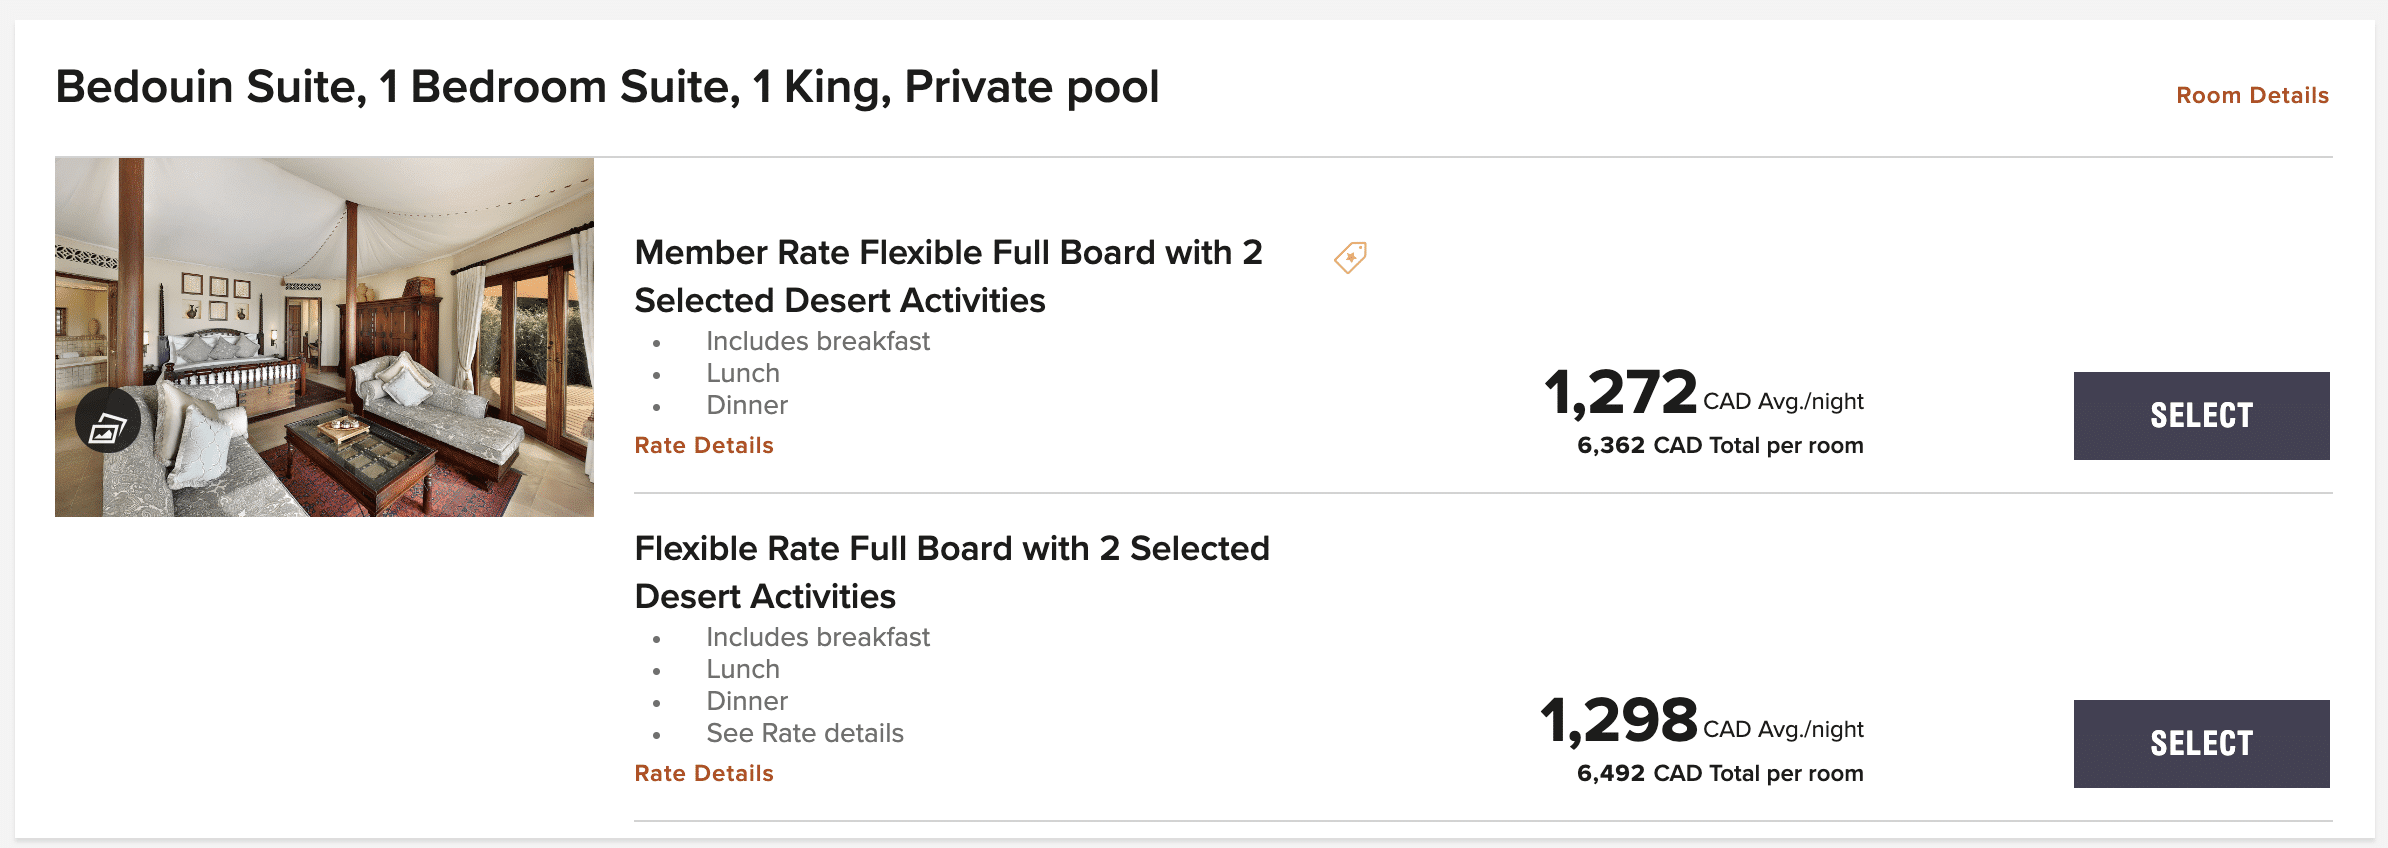Click the member rate tag icon

(x=1350, y=257)
